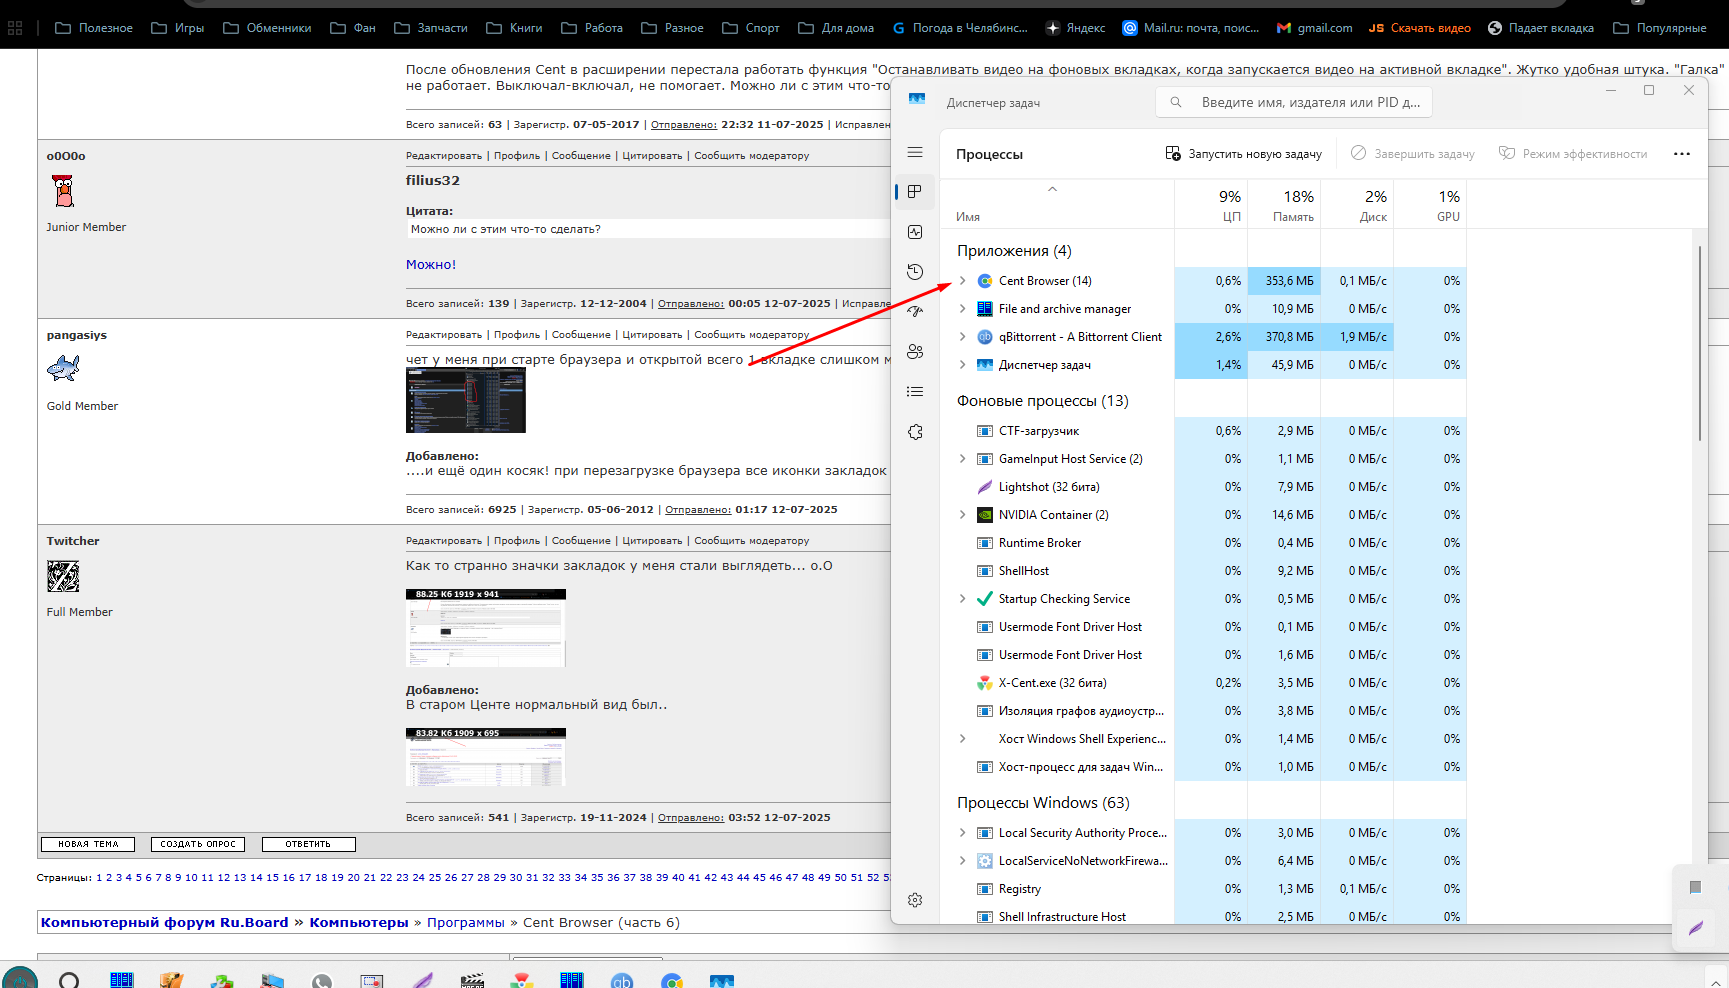The width and height of the screenshot is (1729, 988).
Task: Expand Хост Windows Shell Experience row
Action: click(963, 739)
